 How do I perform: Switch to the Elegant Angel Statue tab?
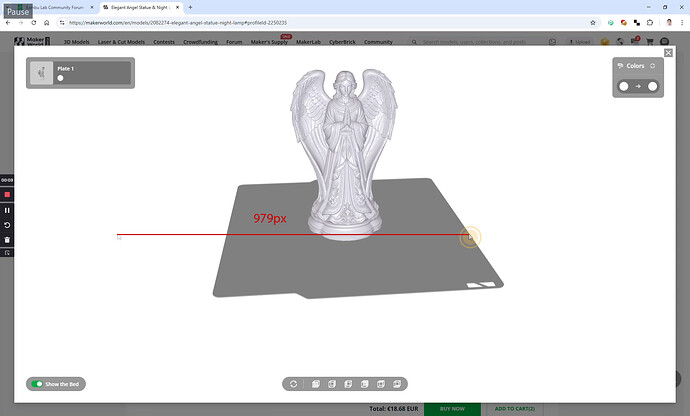pyautogui.click(x=141, y=7)
